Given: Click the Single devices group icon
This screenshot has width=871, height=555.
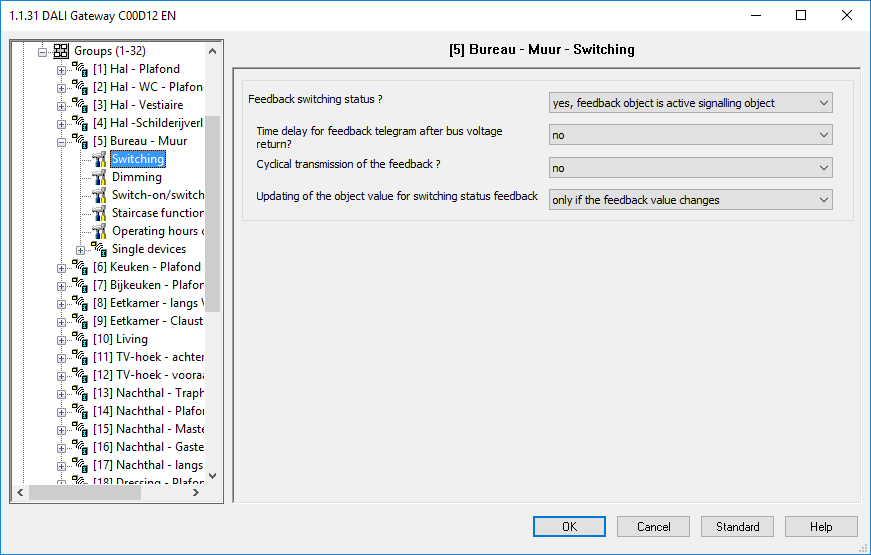Looking at the screenshot, I should pos(99,249).
